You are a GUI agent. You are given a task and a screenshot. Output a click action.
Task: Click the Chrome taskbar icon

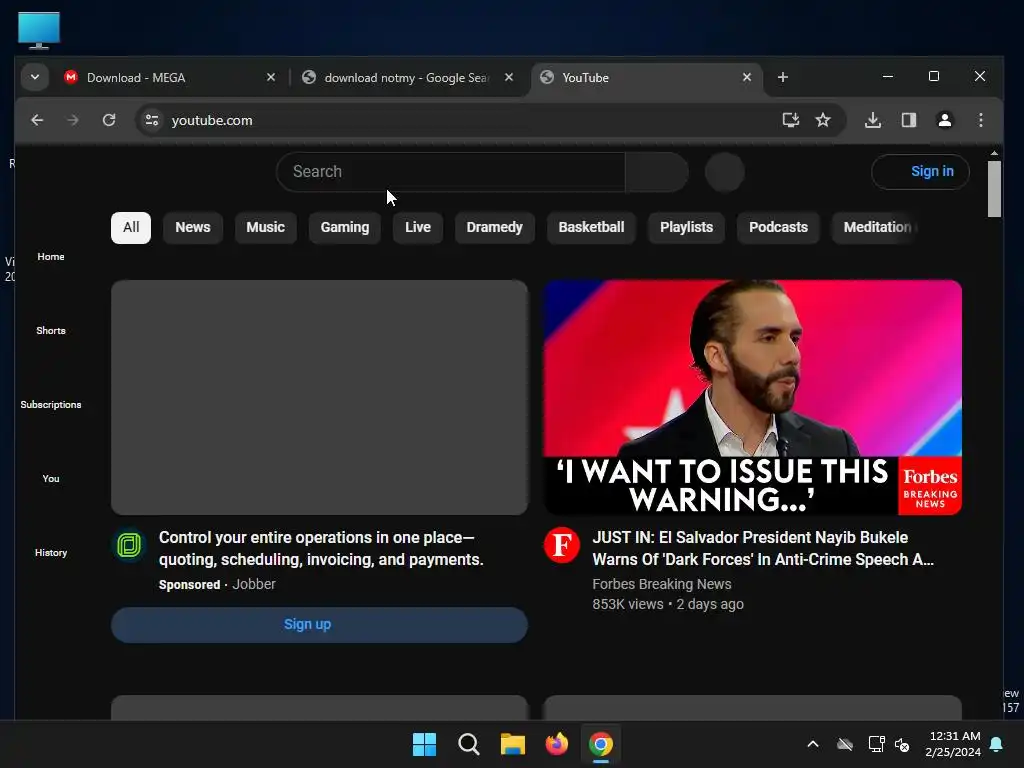[601, 744]
